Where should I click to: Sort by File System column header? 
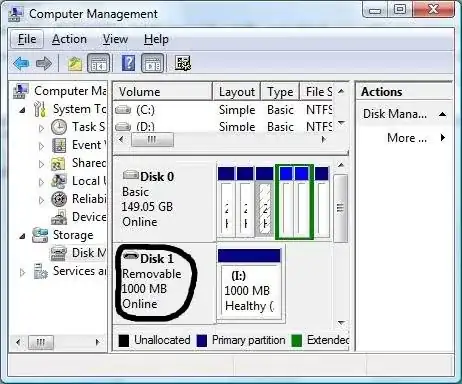tap(317, 92)
